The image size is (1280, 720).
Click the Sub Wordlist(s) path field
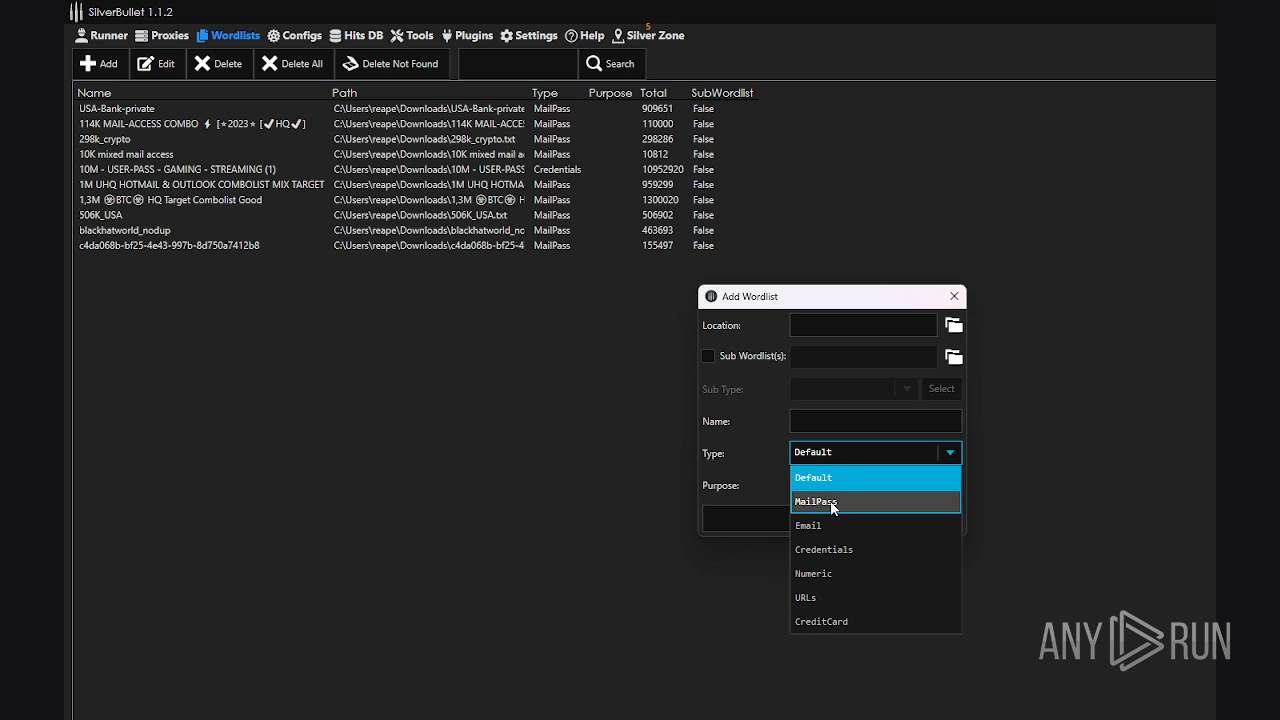(863, 356)
